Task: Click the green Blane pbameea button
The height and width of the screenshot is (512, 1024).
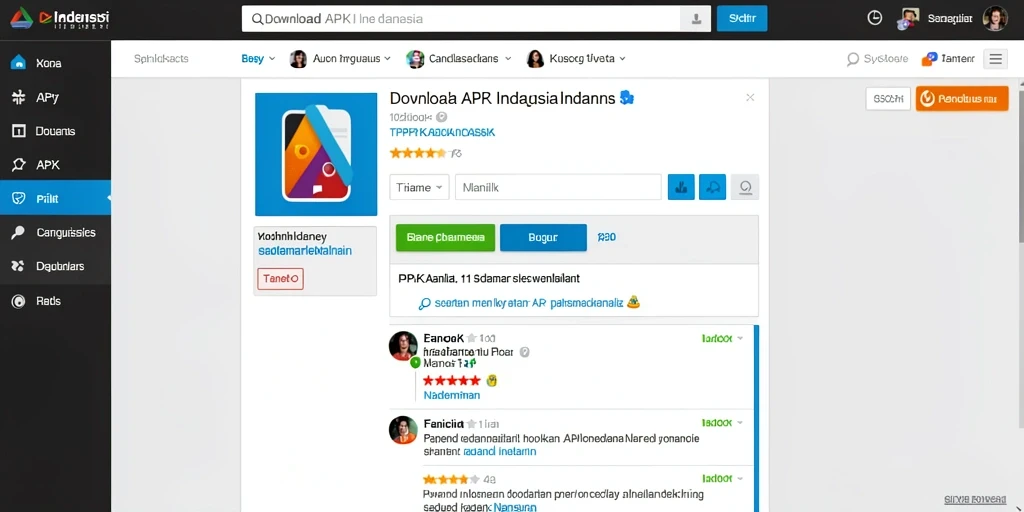Action: coord(445,238)
